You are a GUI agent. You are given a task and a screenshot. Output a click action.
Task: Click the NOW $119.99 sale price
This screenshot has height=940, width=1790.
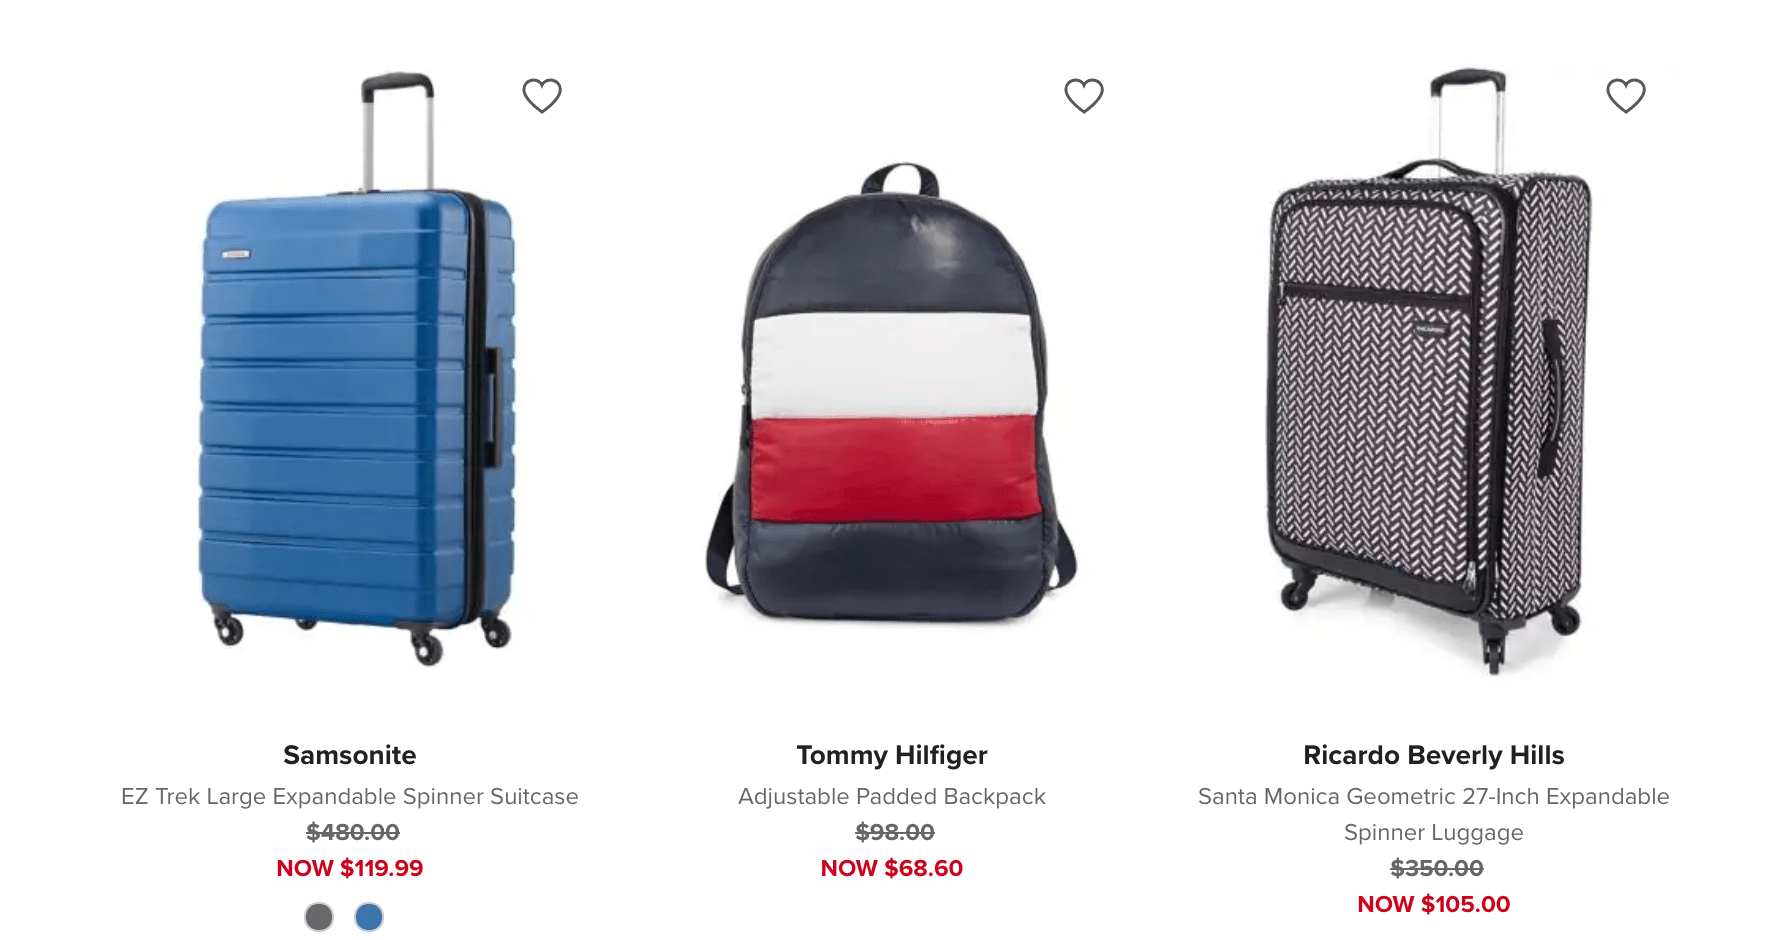pos(350,868)
